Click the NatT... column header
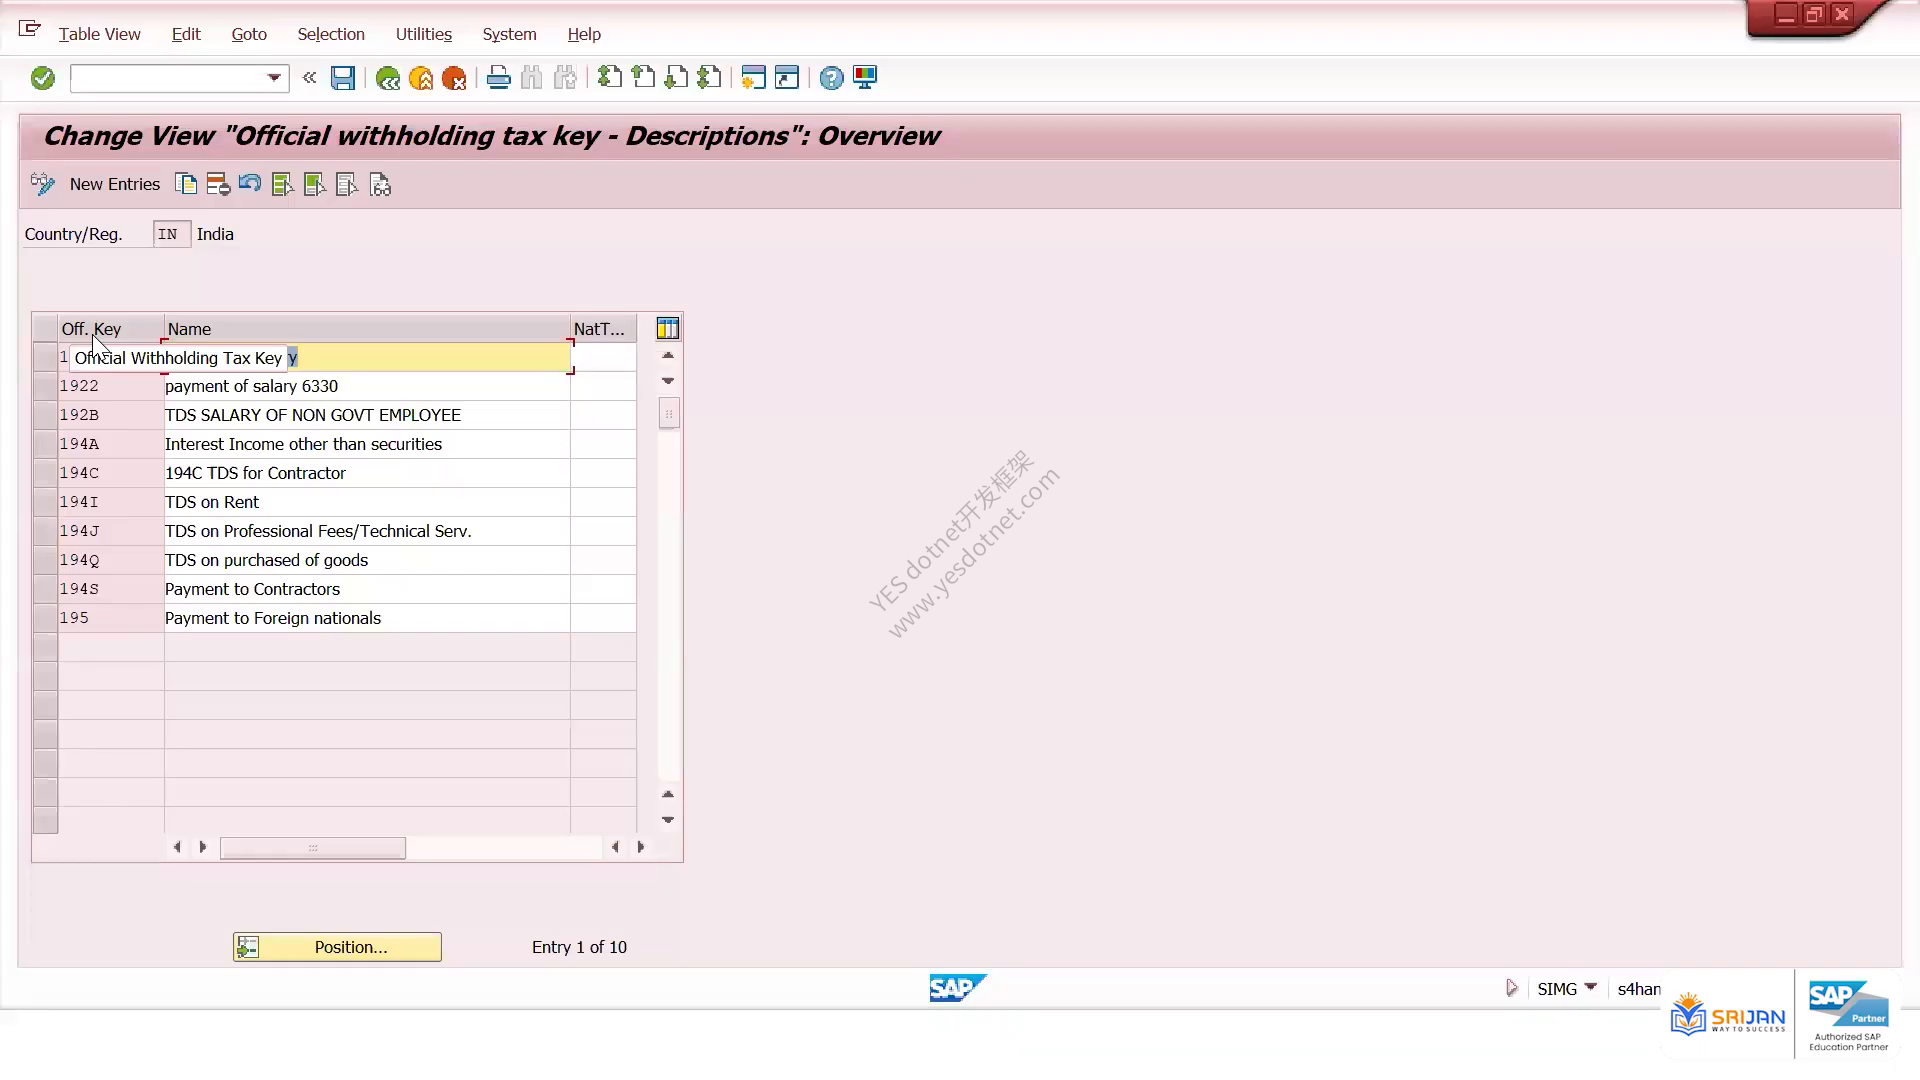Viewport: 1920px width, 1080px height. (x=603, y=329)
